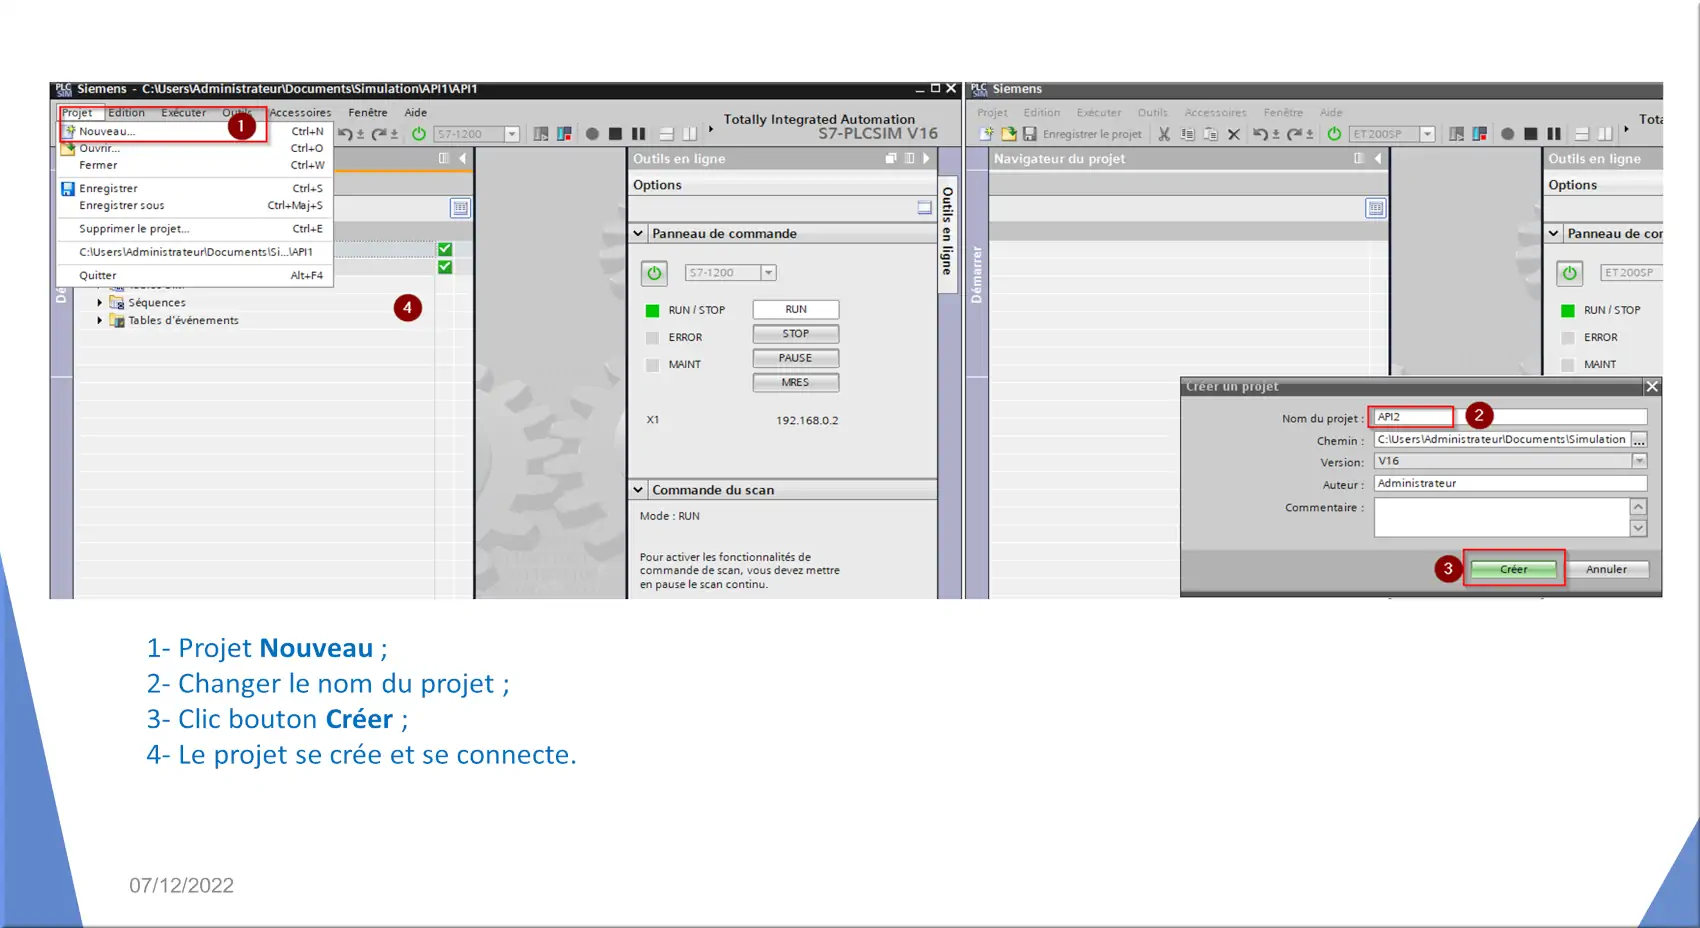Click pause icon in right Siemens toolbar

pyautogui.click(x=1553, y=134)
